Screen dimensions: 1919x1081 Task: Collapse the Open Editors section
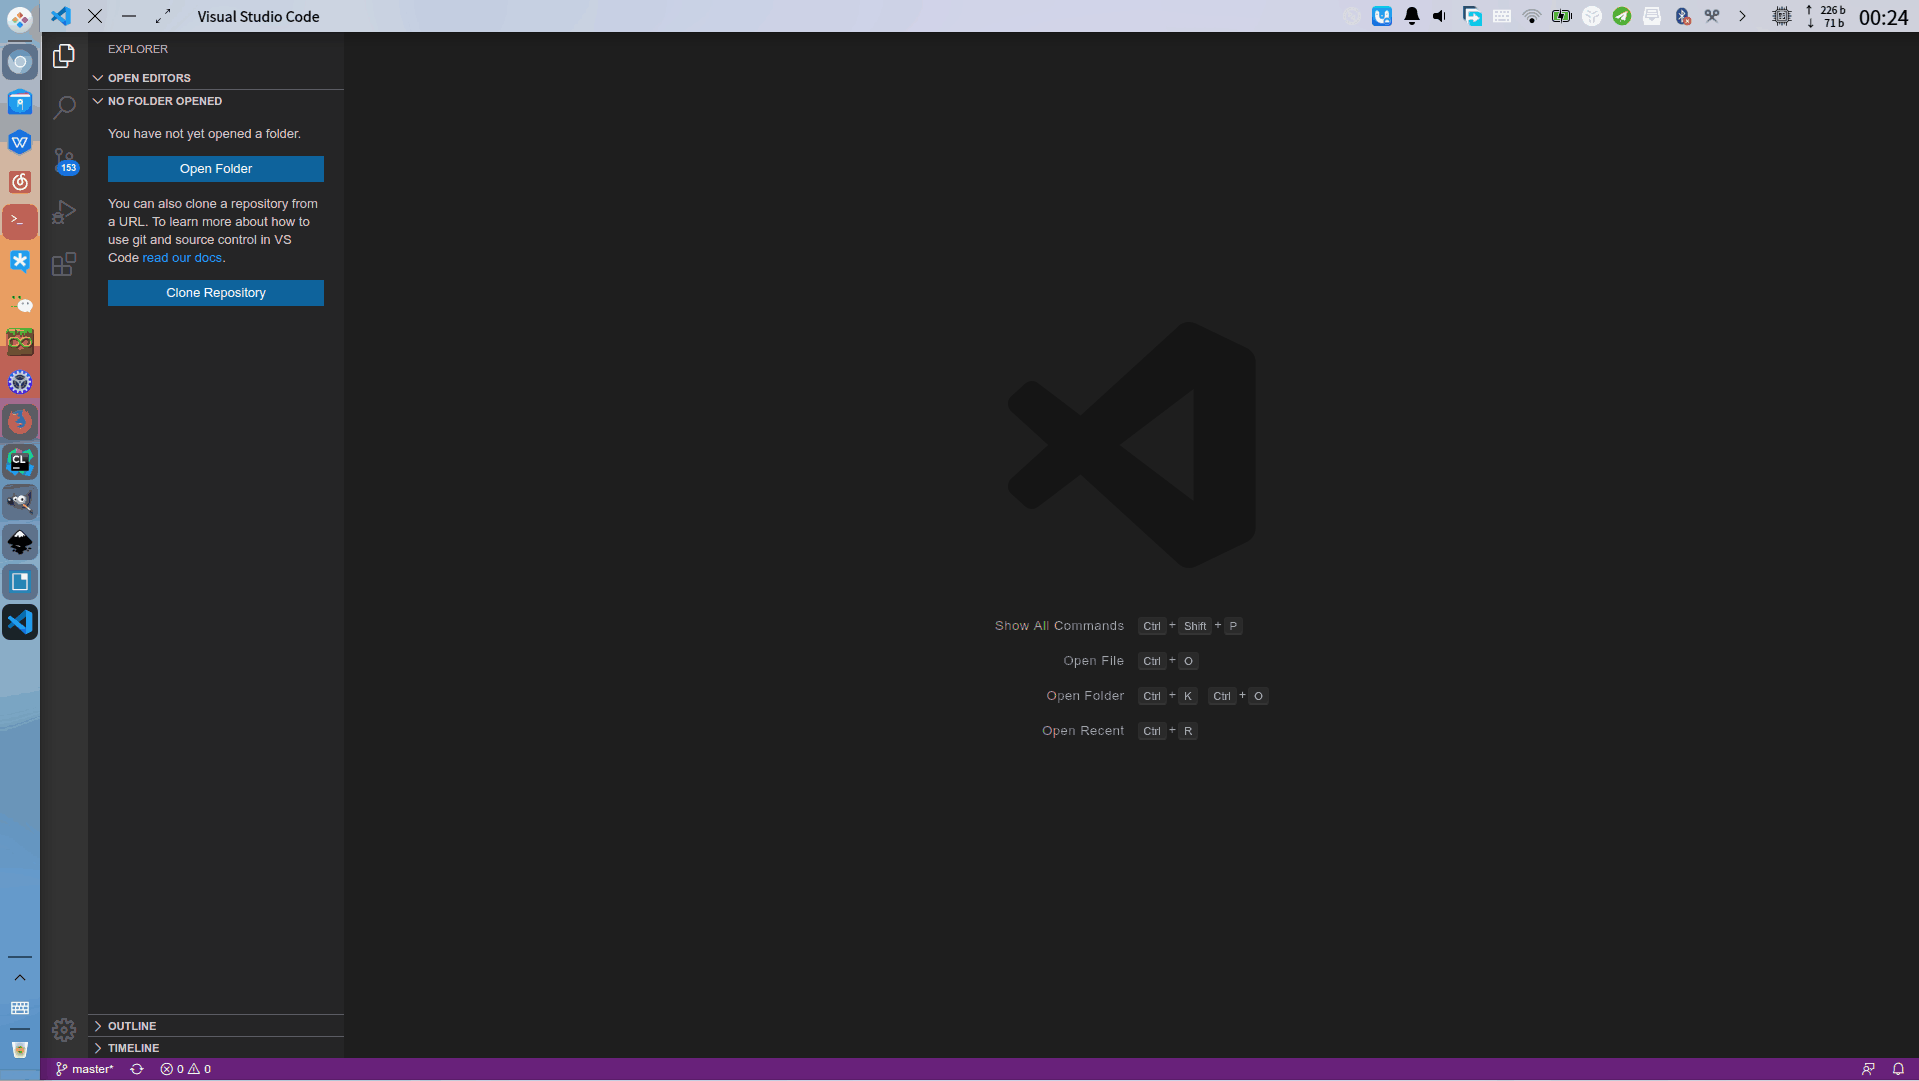pyautogui.click(x=216, y=78)
